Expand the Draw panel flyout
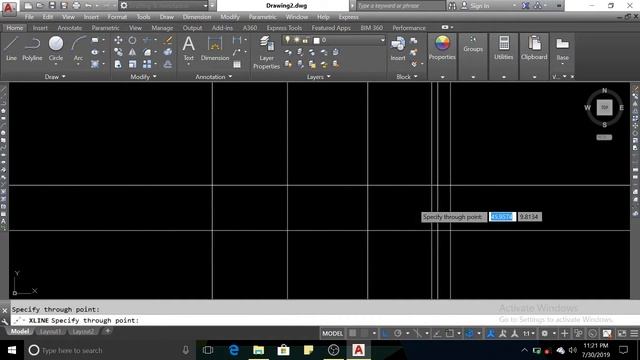 tap(55, 76)
